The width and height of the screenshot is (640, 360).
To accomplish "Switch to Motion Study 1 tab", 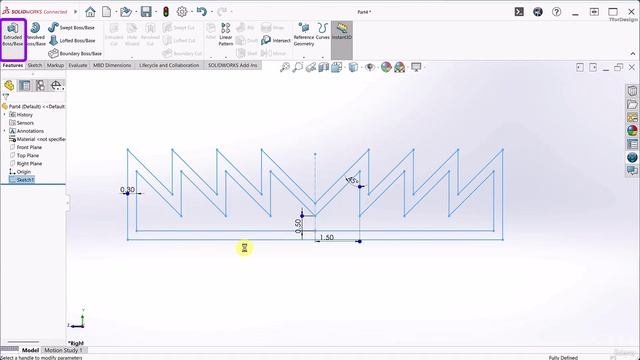I will tap(63, 350).
